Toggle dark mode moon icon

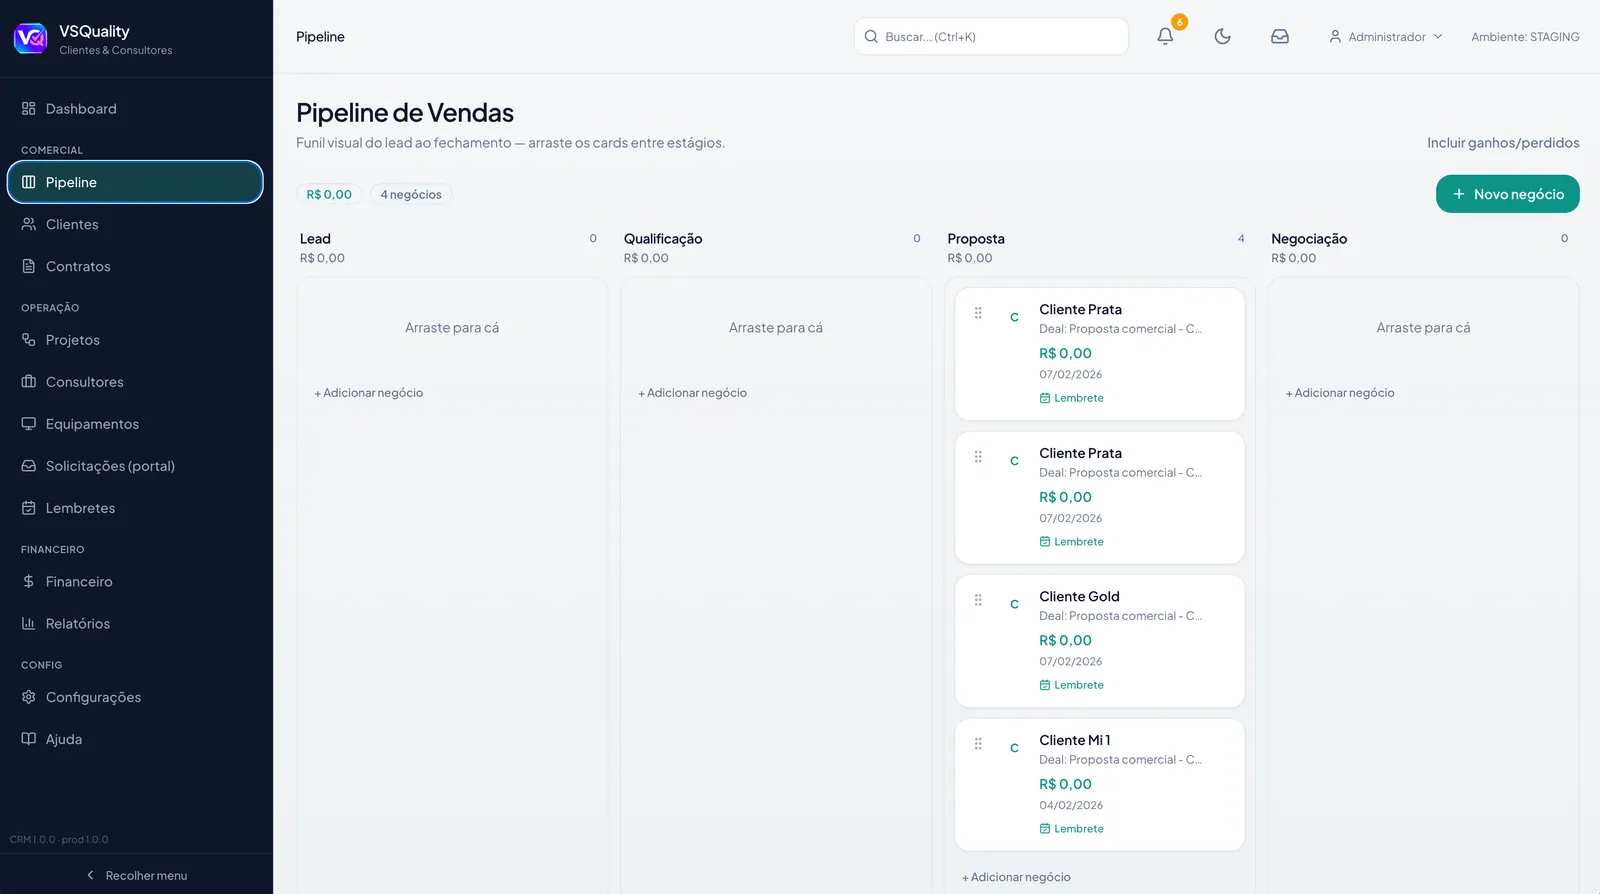point(1222,37)
